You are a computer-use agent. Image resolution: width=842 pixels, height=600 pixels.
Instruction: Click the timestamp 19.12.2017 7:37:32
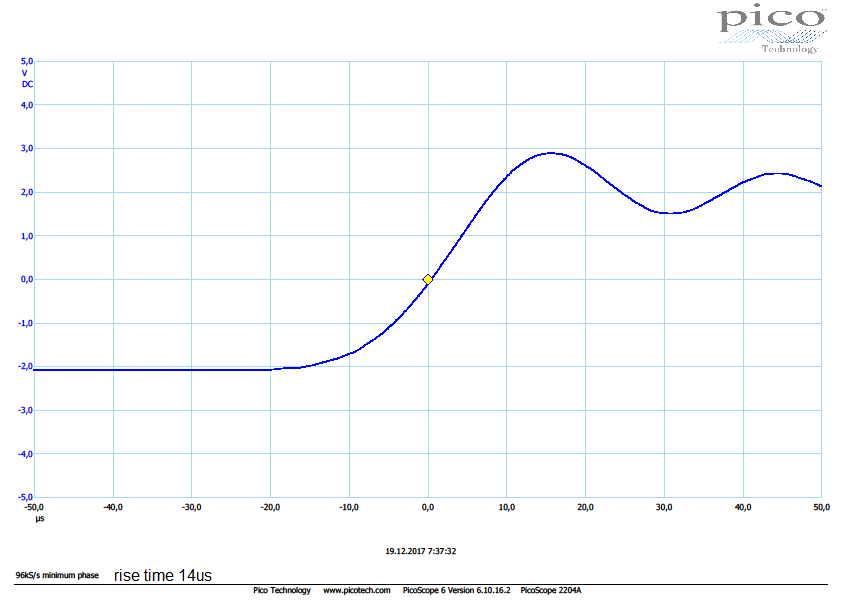420,551
